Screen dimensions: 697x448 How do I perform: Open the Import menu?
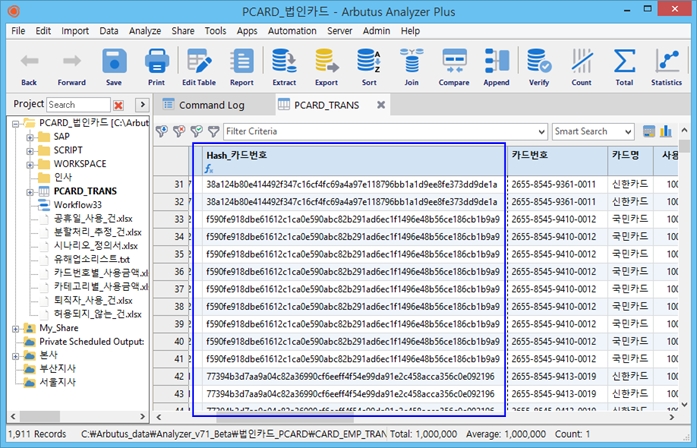[75, 31]
